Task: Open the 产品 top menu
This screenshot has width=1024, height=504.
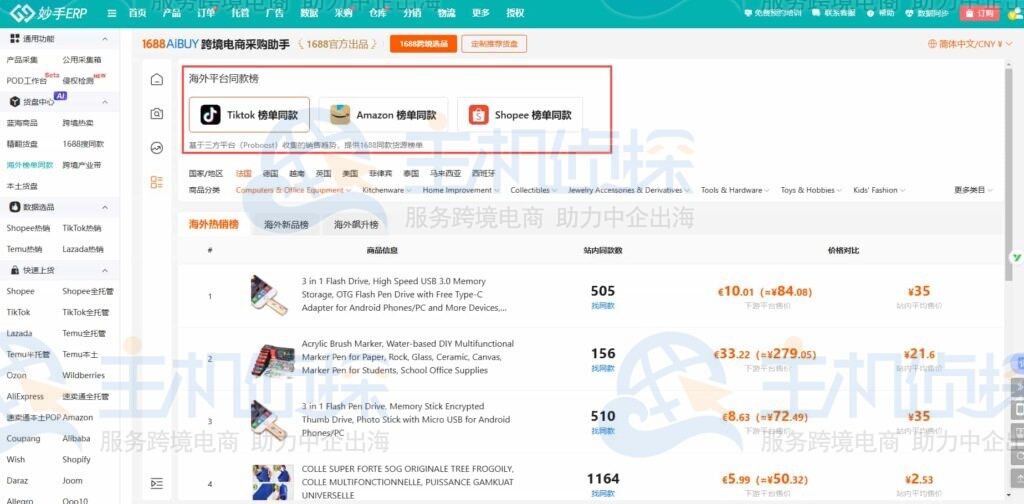Action: [172, 13]
